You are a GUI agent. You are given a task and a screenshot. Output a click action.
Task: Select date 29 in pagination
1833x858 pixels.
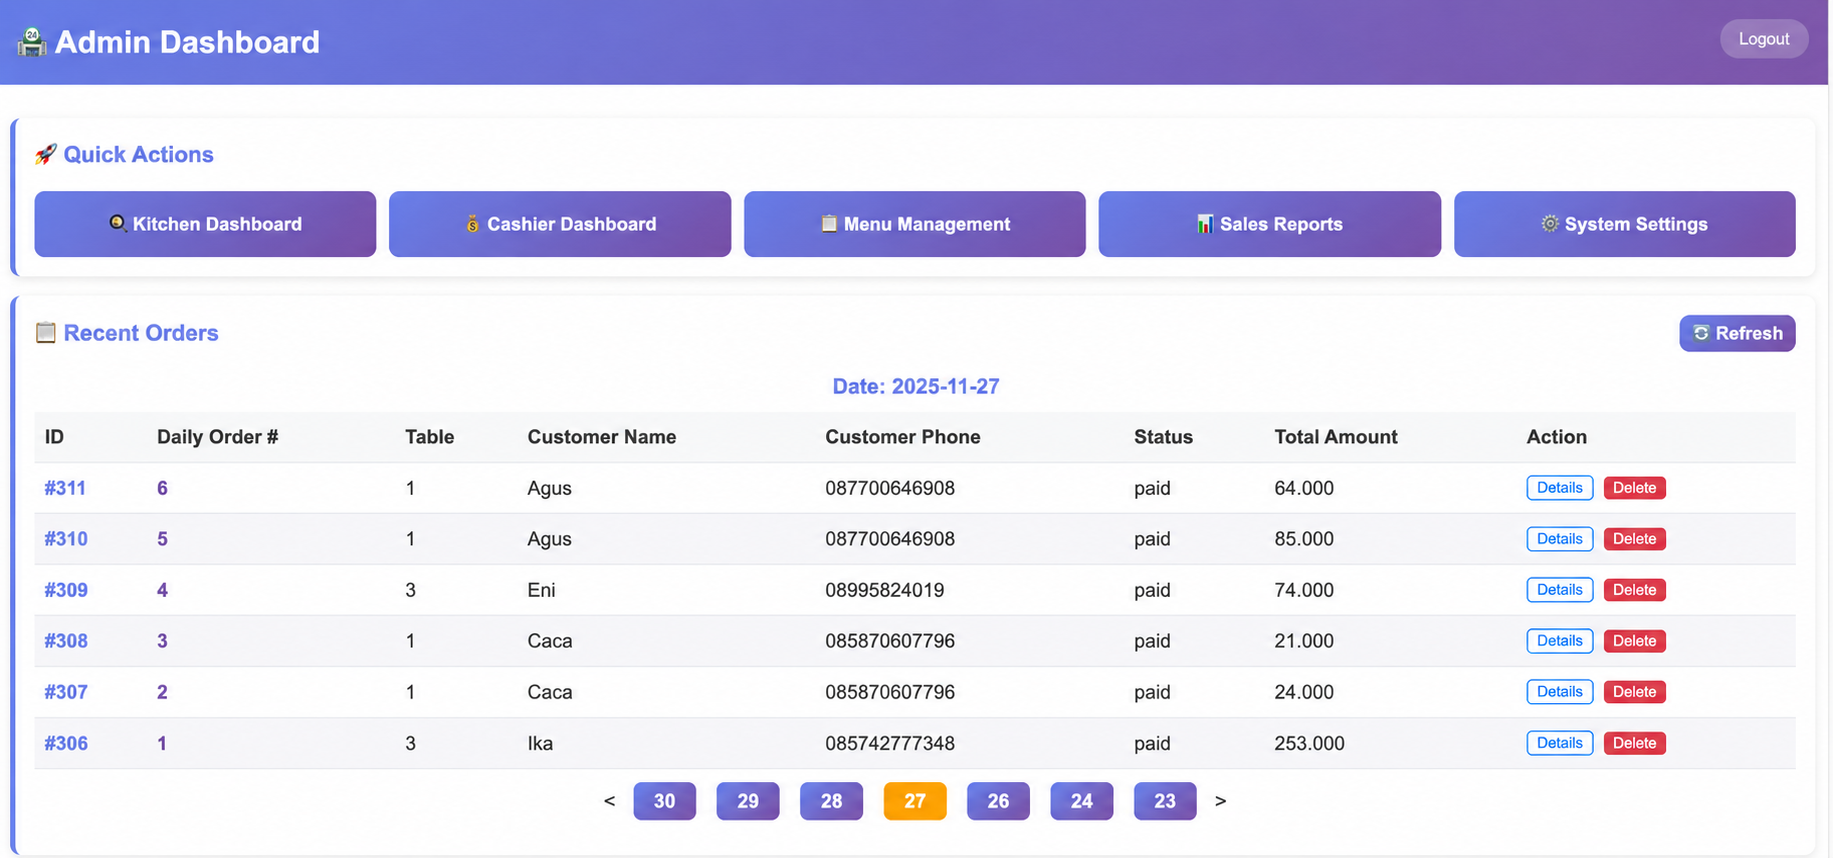click(x=748, y=801)
